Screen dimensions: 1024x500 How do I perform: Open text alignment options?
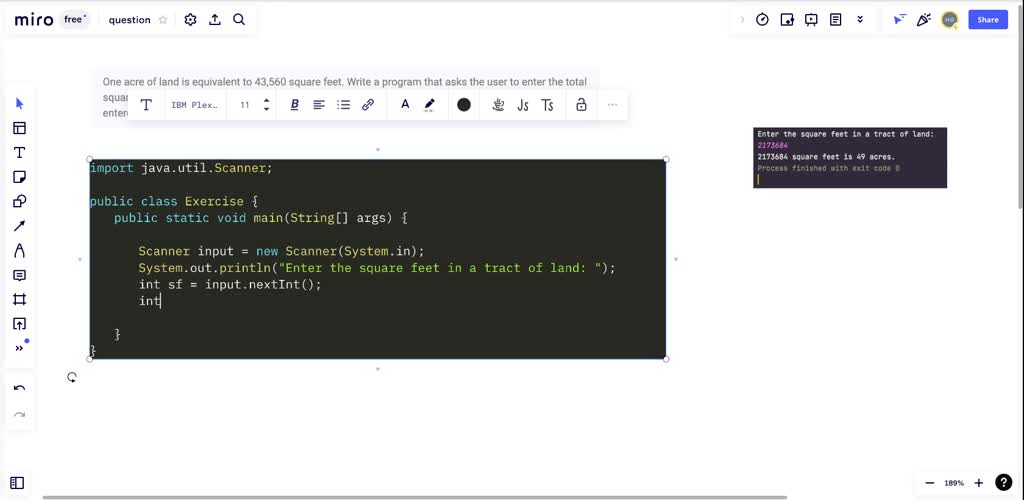click(319, 105)
